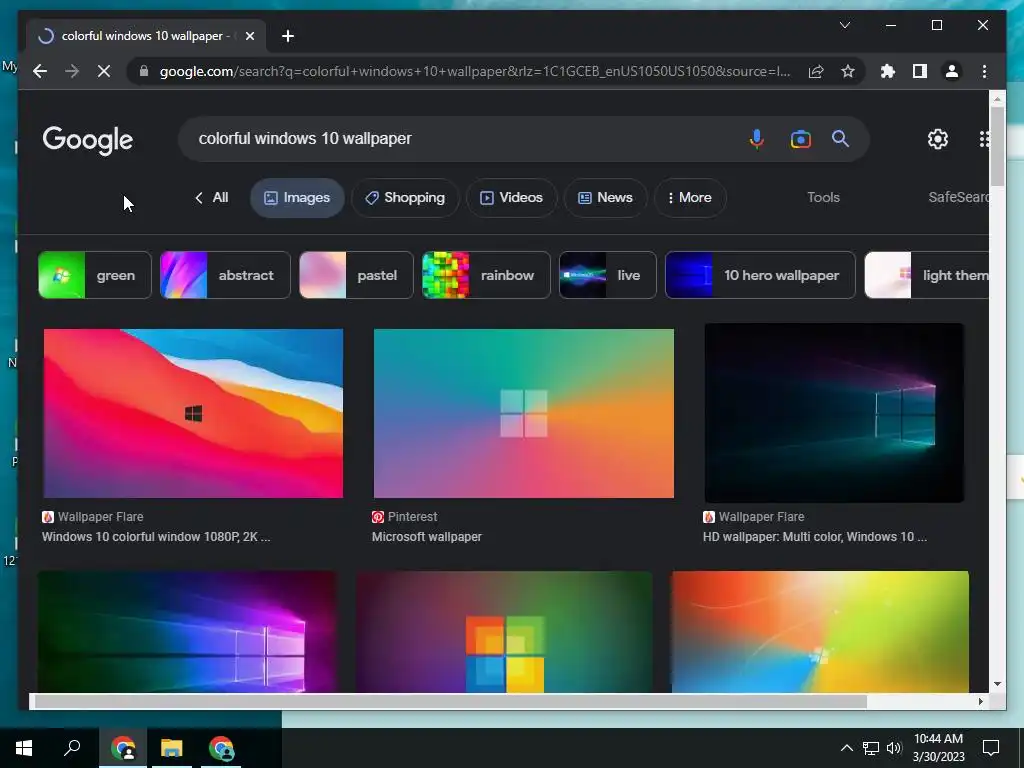1024x768 pixels.
Task: Go back to the previous page
Action: (x=40, y=71)
